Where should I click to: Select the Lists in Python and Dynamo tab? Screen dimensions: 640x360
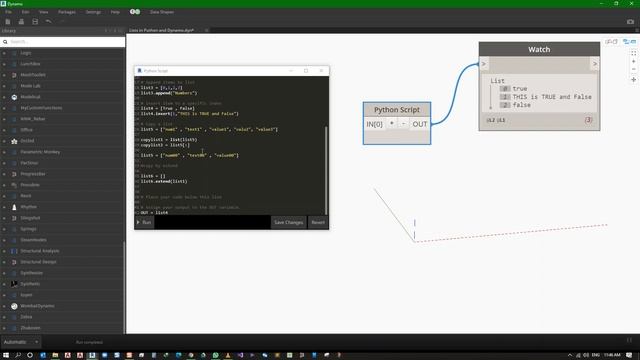(x=162, y=30)
